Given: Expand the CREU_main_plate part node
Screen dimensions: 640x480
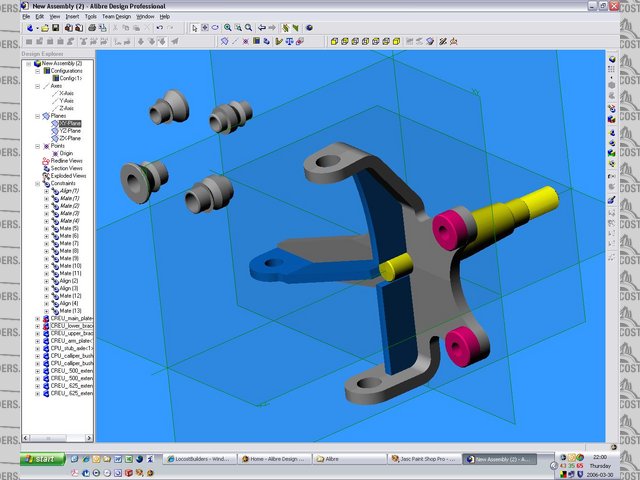Looking at the screenshot, I should [38, 319].
